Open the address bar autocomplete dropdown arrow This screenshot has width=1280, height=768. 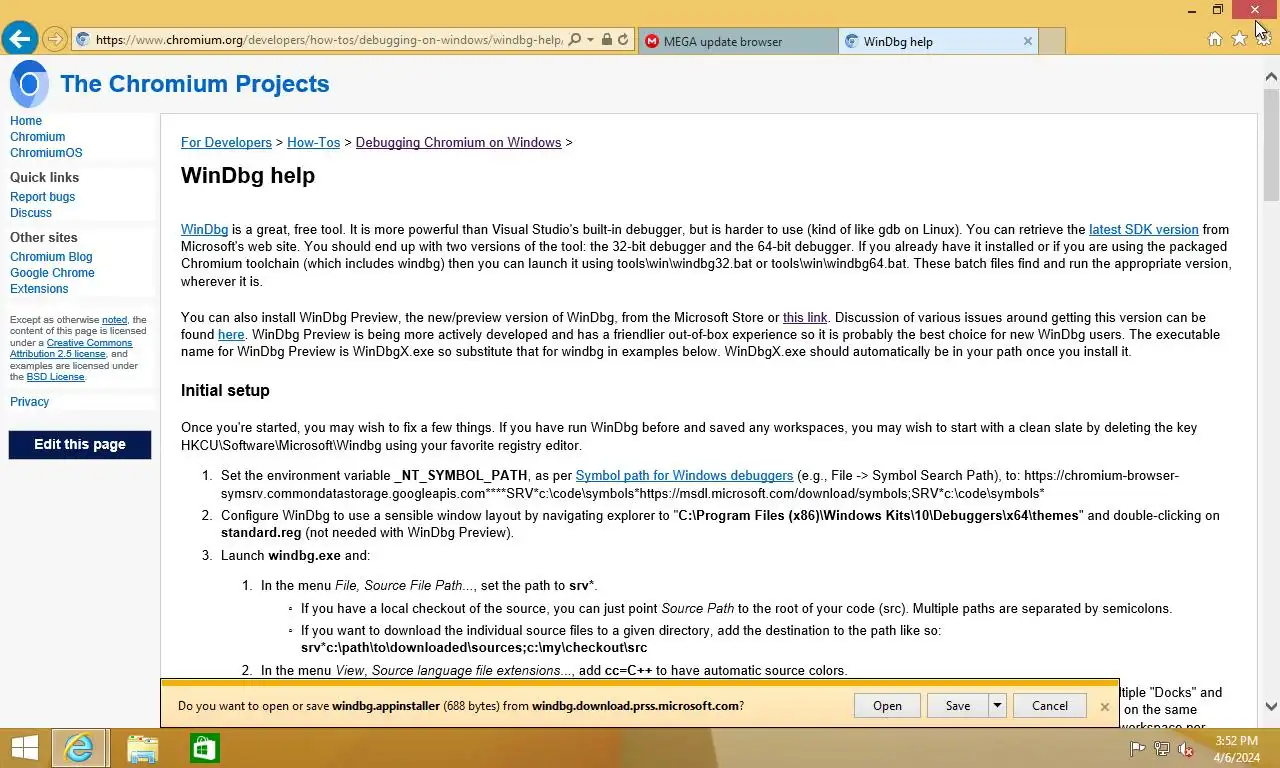click(591, 40)
